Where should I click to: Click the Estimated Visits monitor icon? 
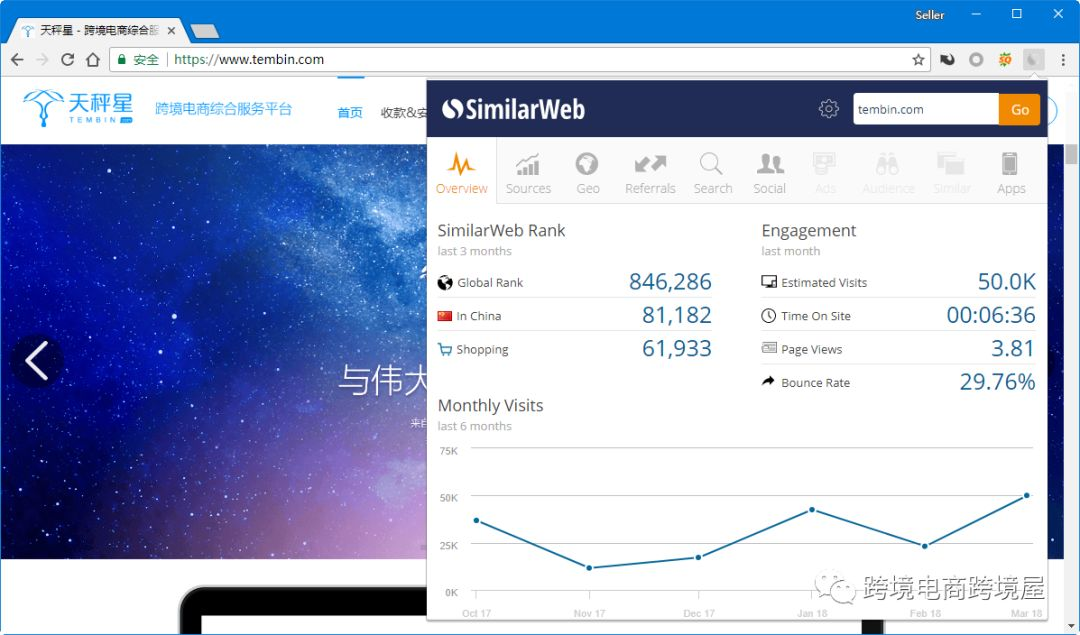coord(769,282)
